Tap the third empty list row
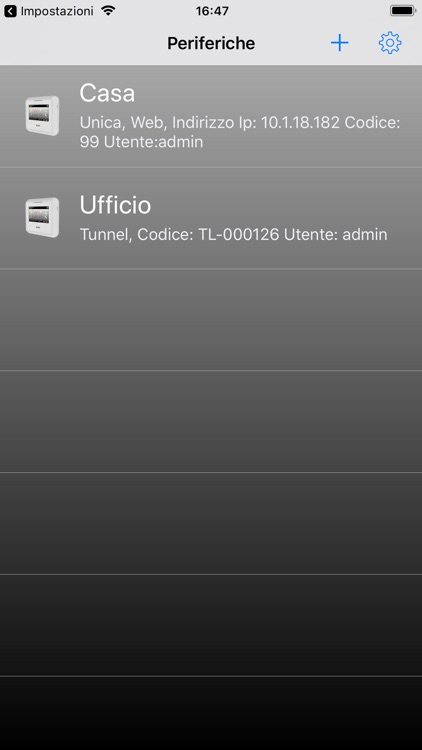This screenshot has height=750, width=422. point(211,523)
